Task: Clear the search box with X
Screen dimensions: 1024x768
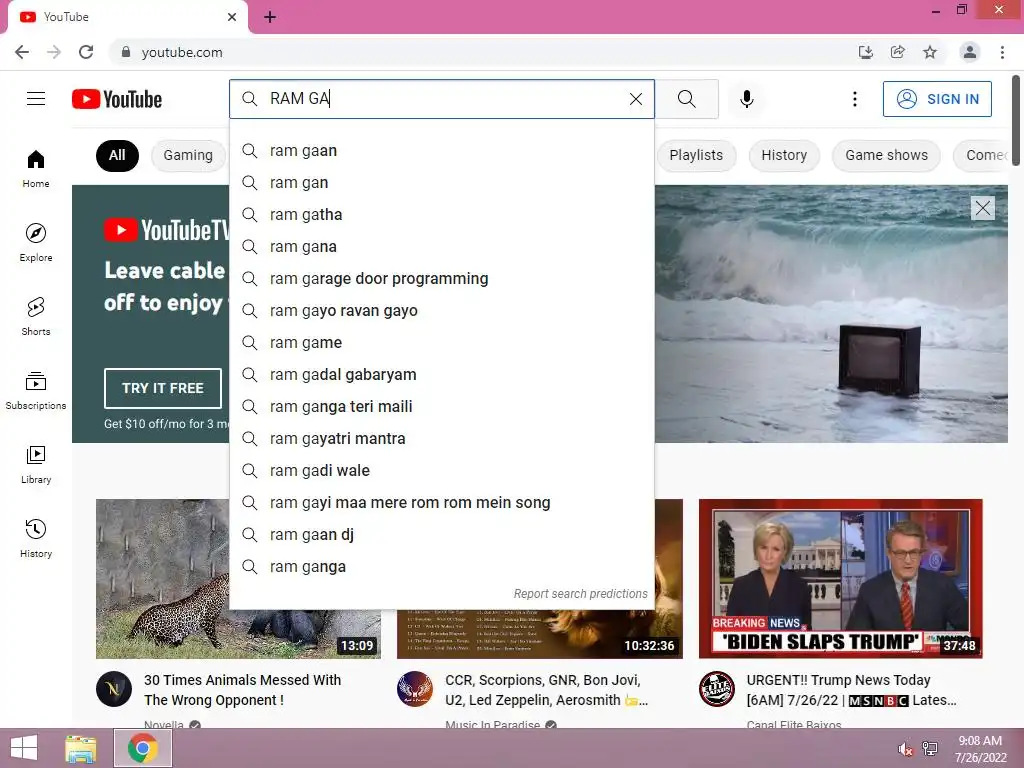Action: click(635, 99)
